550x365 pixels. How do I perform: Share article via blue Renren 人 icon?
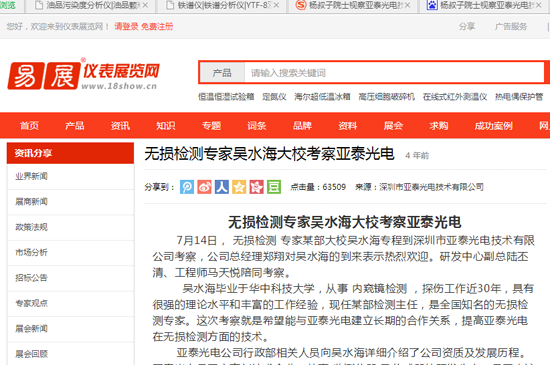222,187
